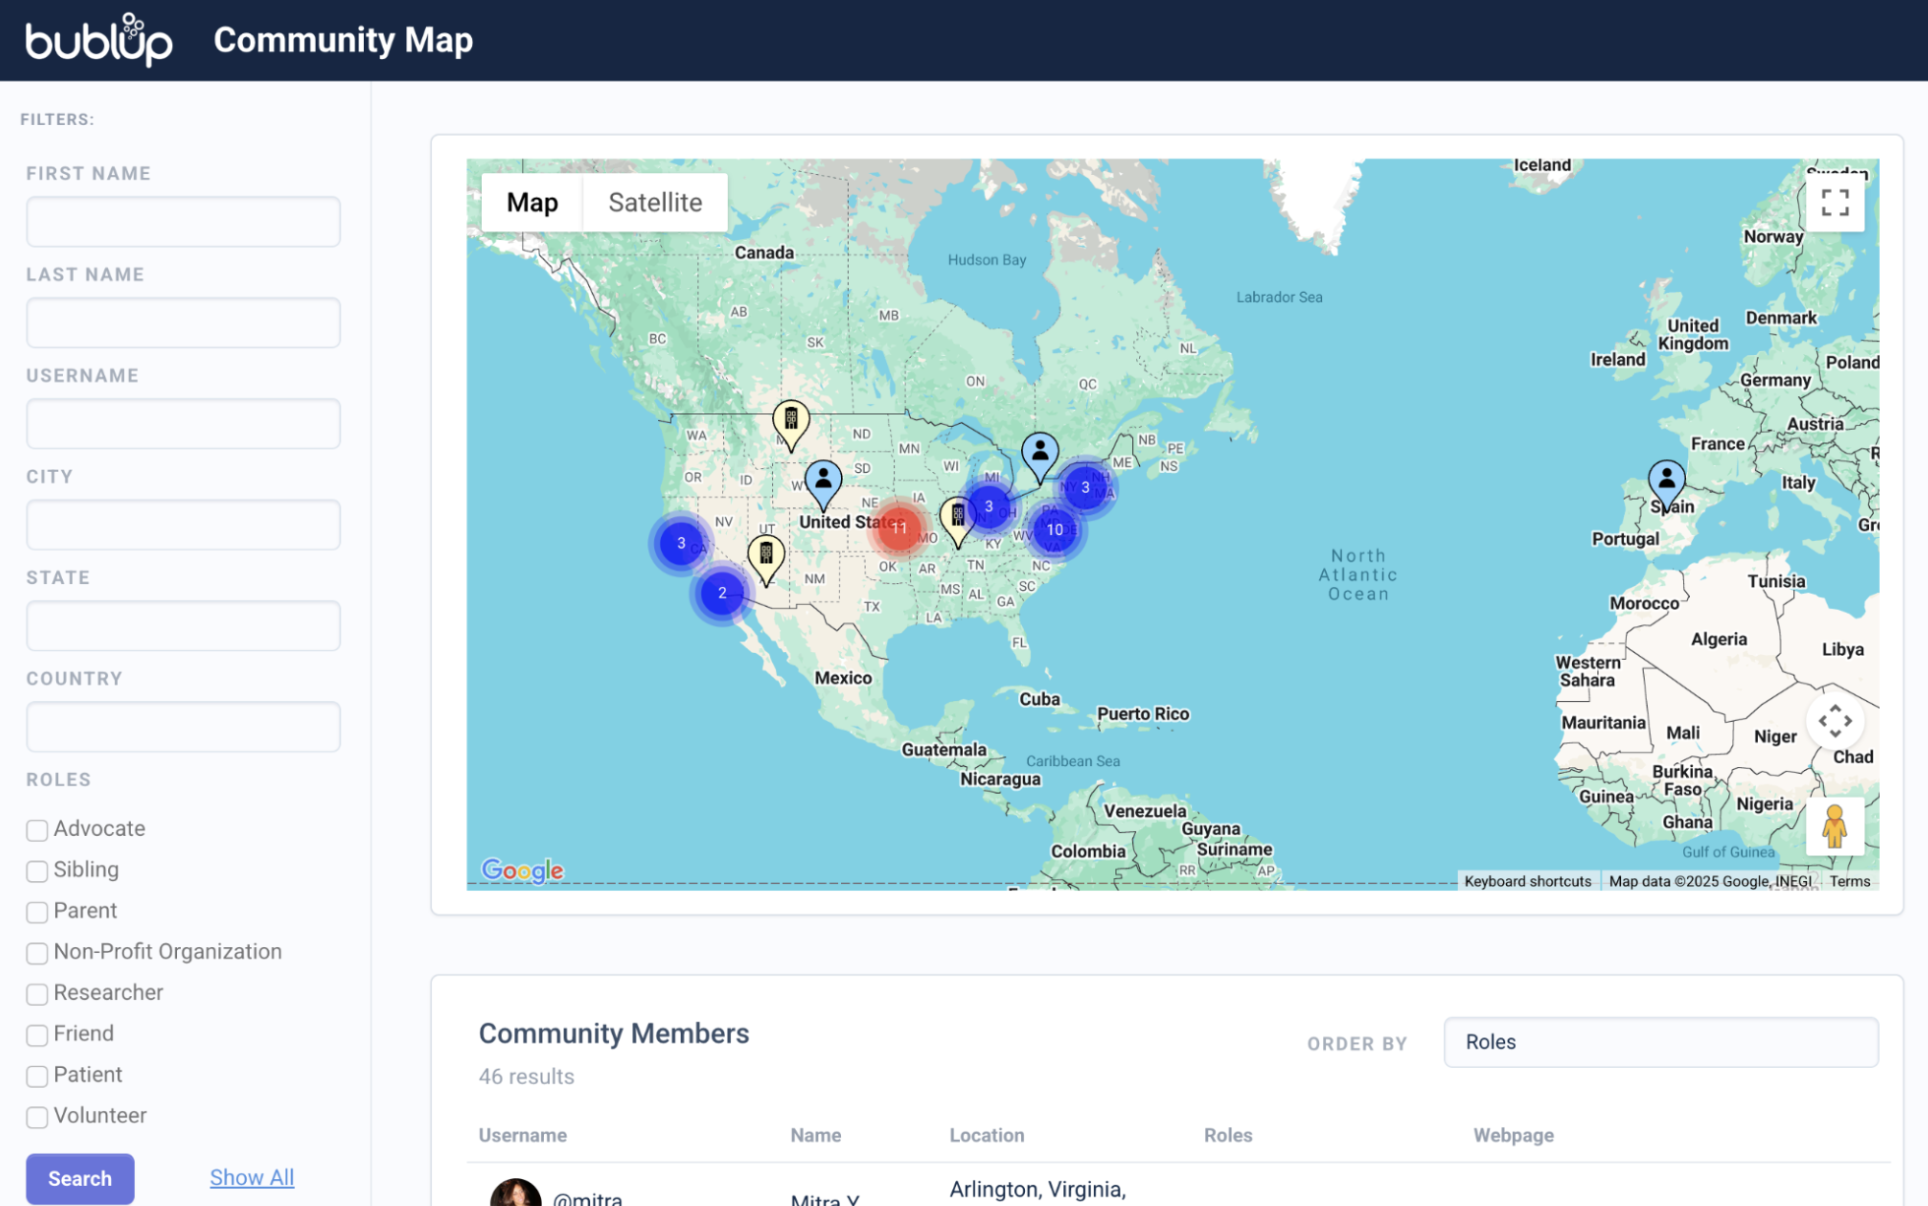The height and width of the screenshot is (1206, 1928).
Task: Open fullscreen map view
Action: [1834, 203]
